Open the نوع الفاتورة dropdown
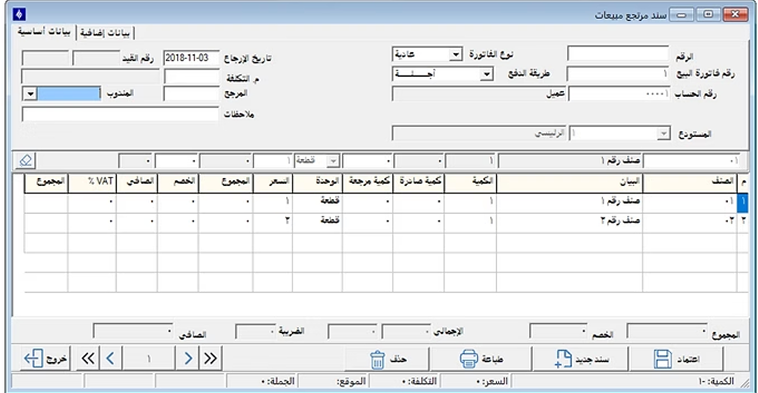This screenshot has width=758, height=393. tap(455, 55)
